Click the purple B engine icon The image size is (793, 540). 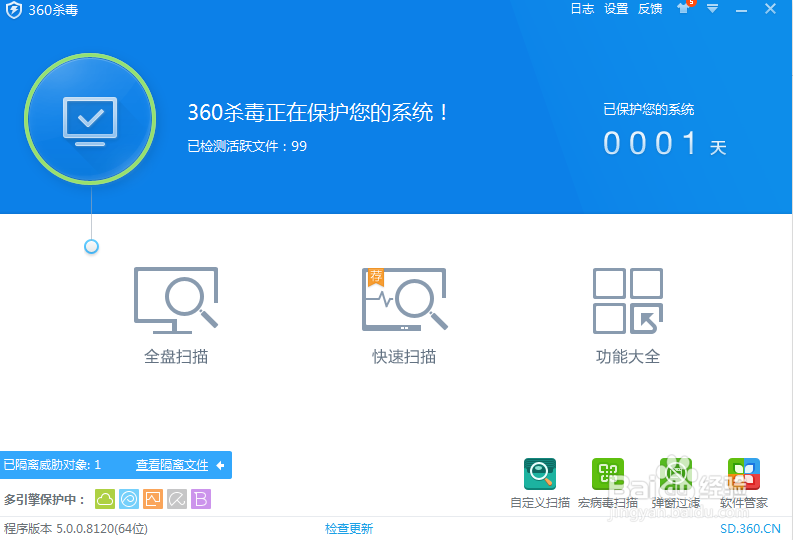tap(201, 499)
